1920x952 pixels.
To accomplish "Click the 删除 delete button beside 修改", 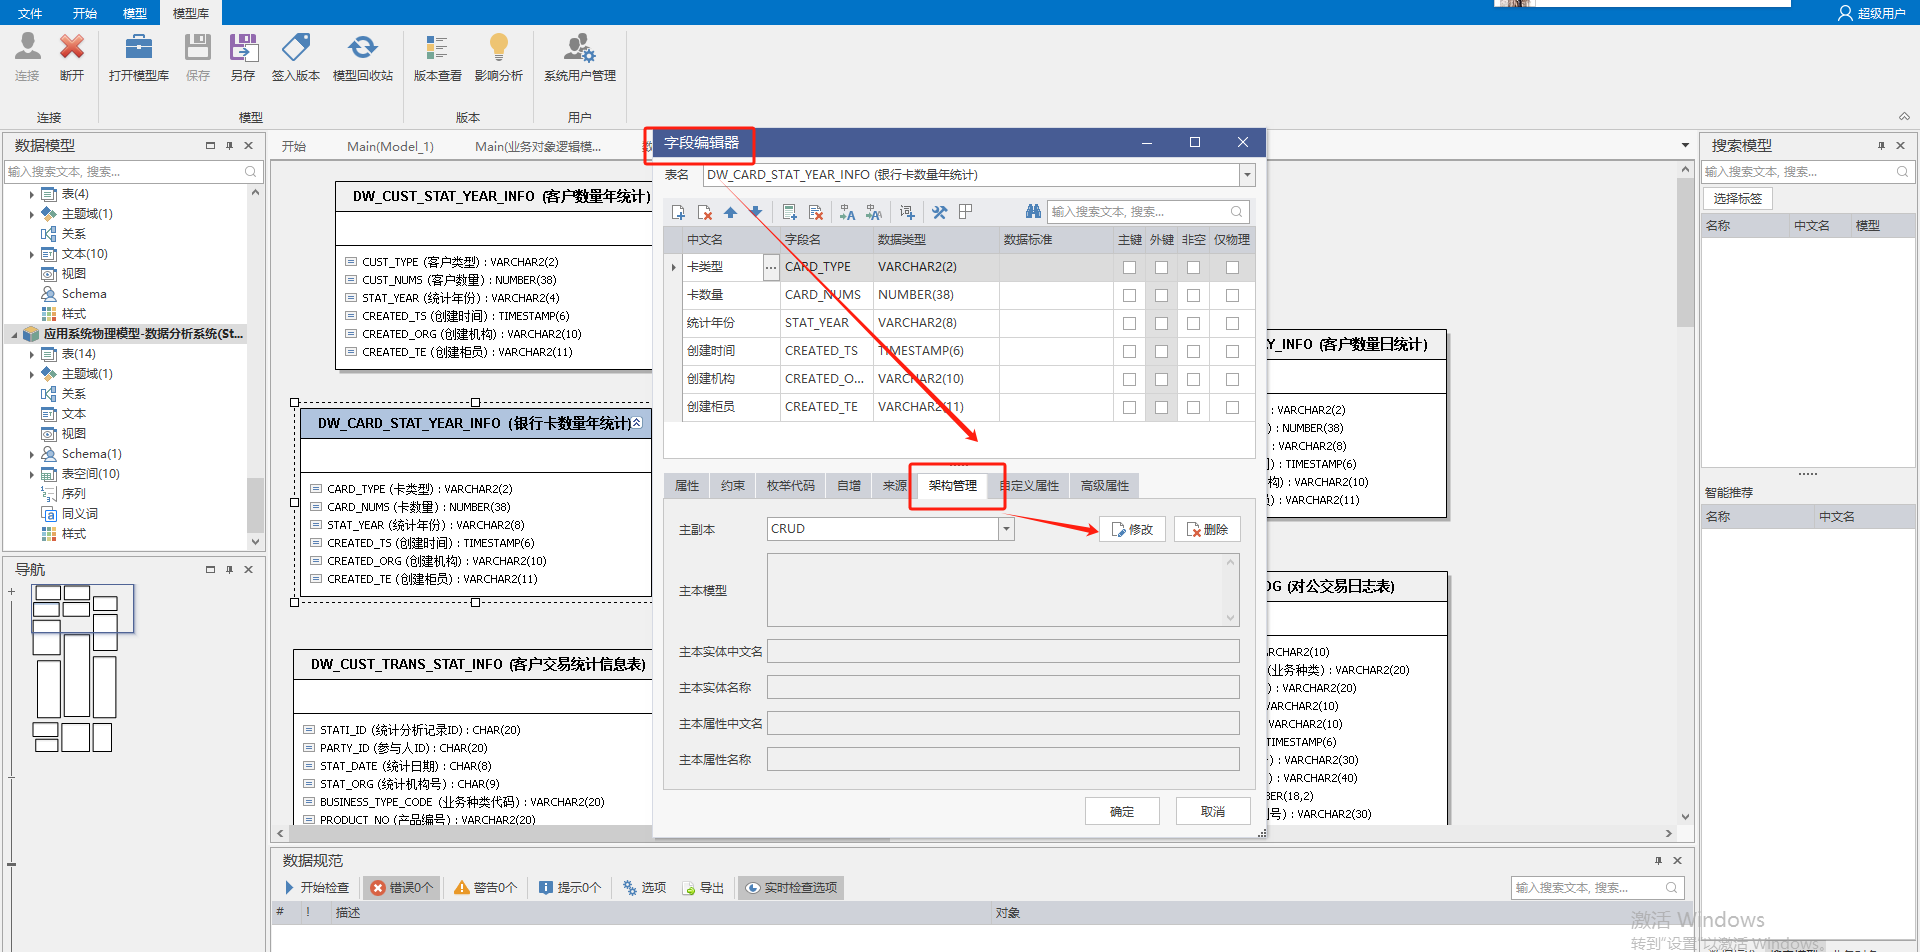I will point(1207,529).
